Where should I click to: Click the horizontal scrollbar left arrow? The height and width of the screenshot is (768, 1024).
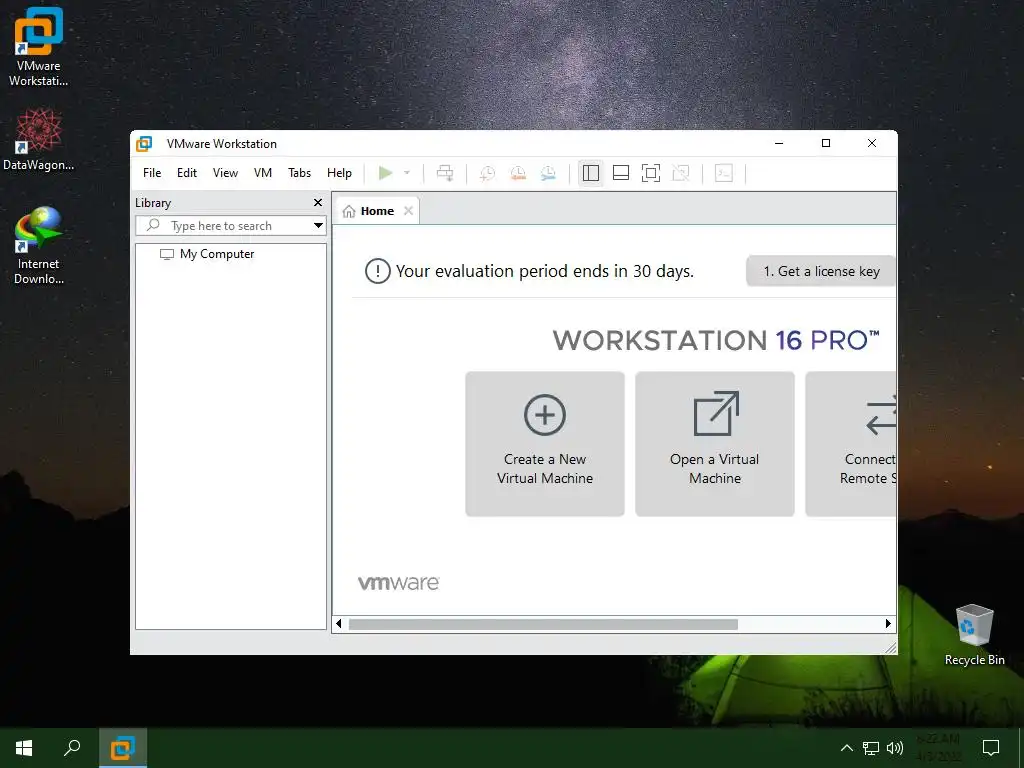pos(338,624)
